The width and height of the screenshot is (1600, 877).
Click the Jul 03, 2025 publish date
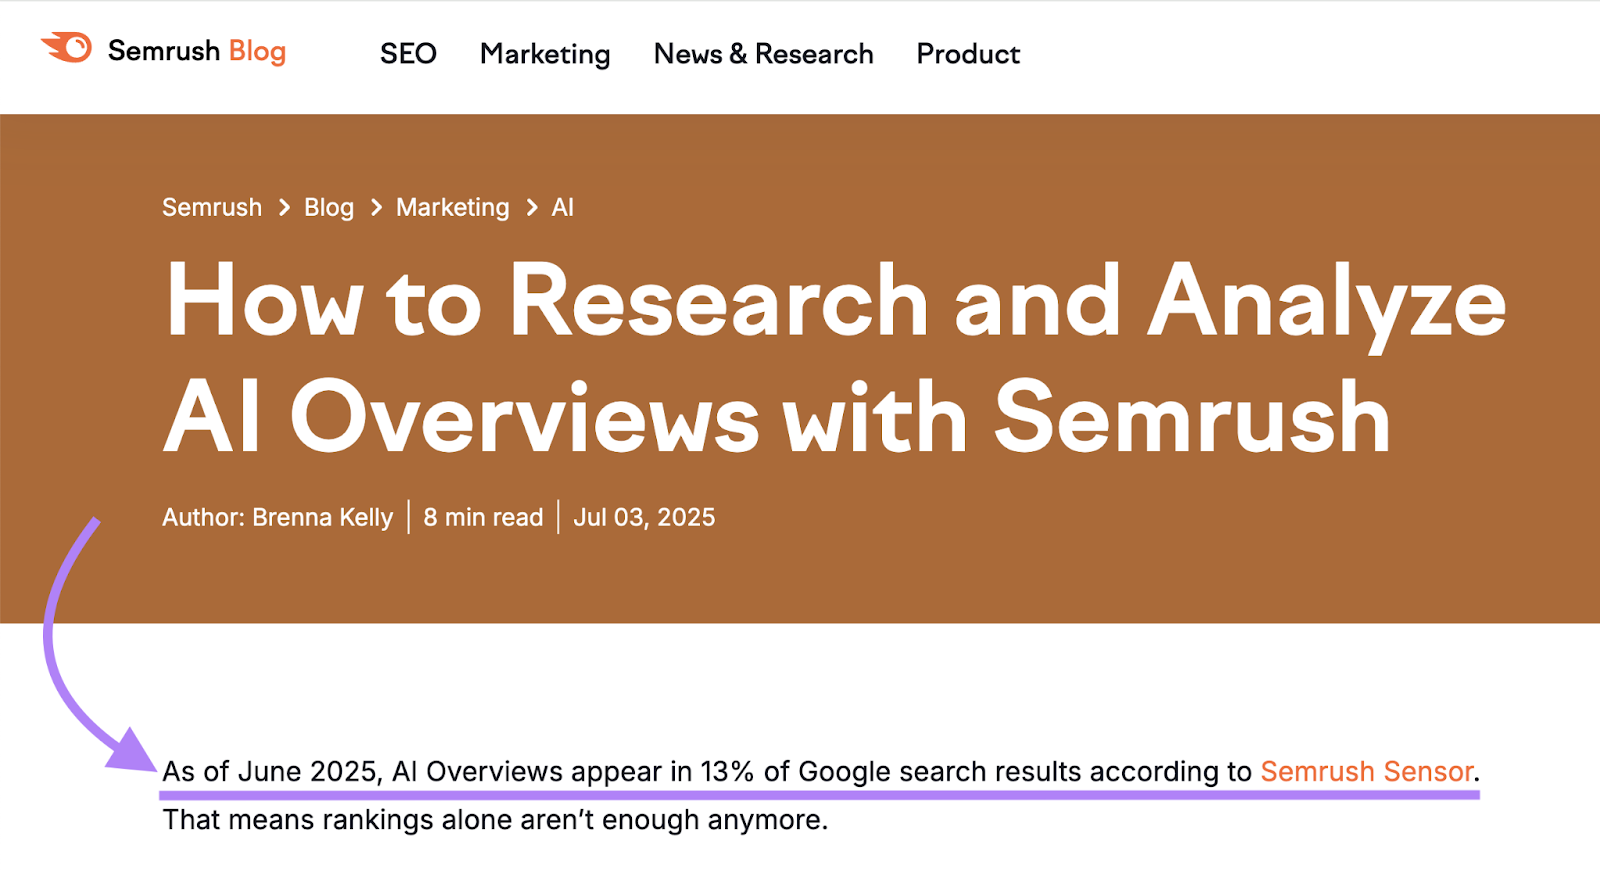pos(645,517)
